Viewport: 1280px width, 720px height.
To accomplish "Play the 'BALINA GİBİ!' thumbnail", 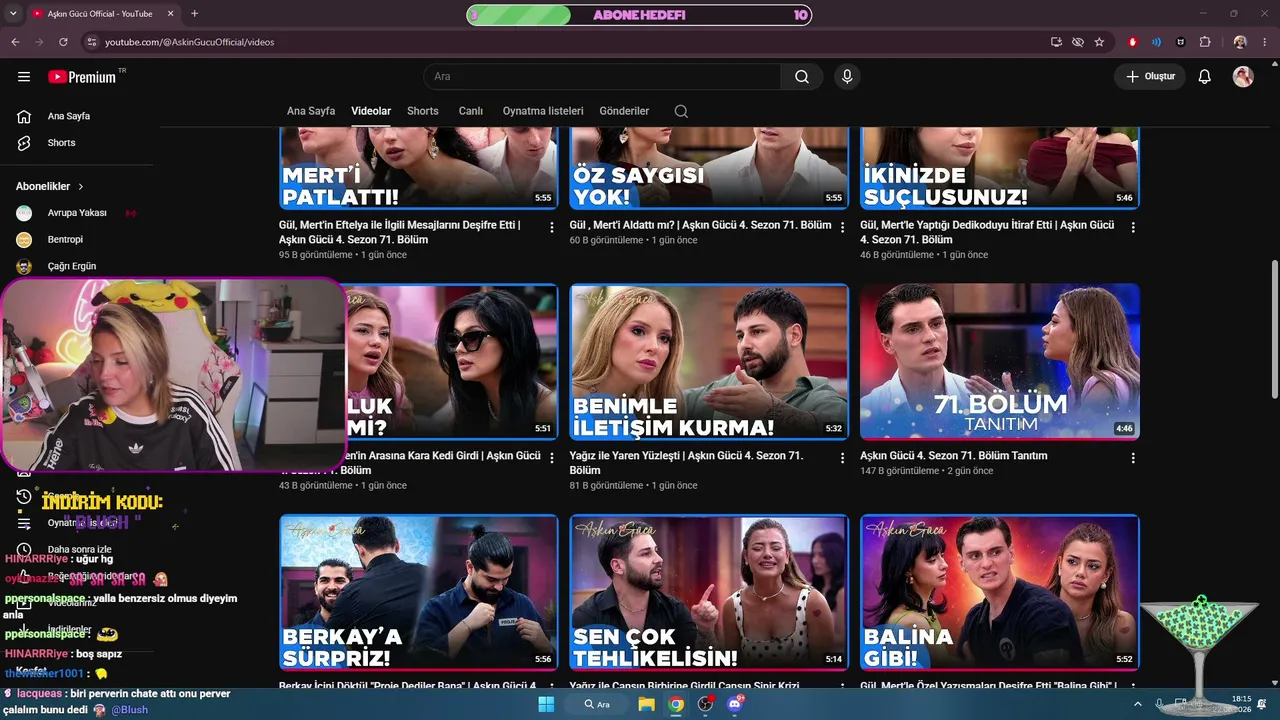I will [1000, 592].
